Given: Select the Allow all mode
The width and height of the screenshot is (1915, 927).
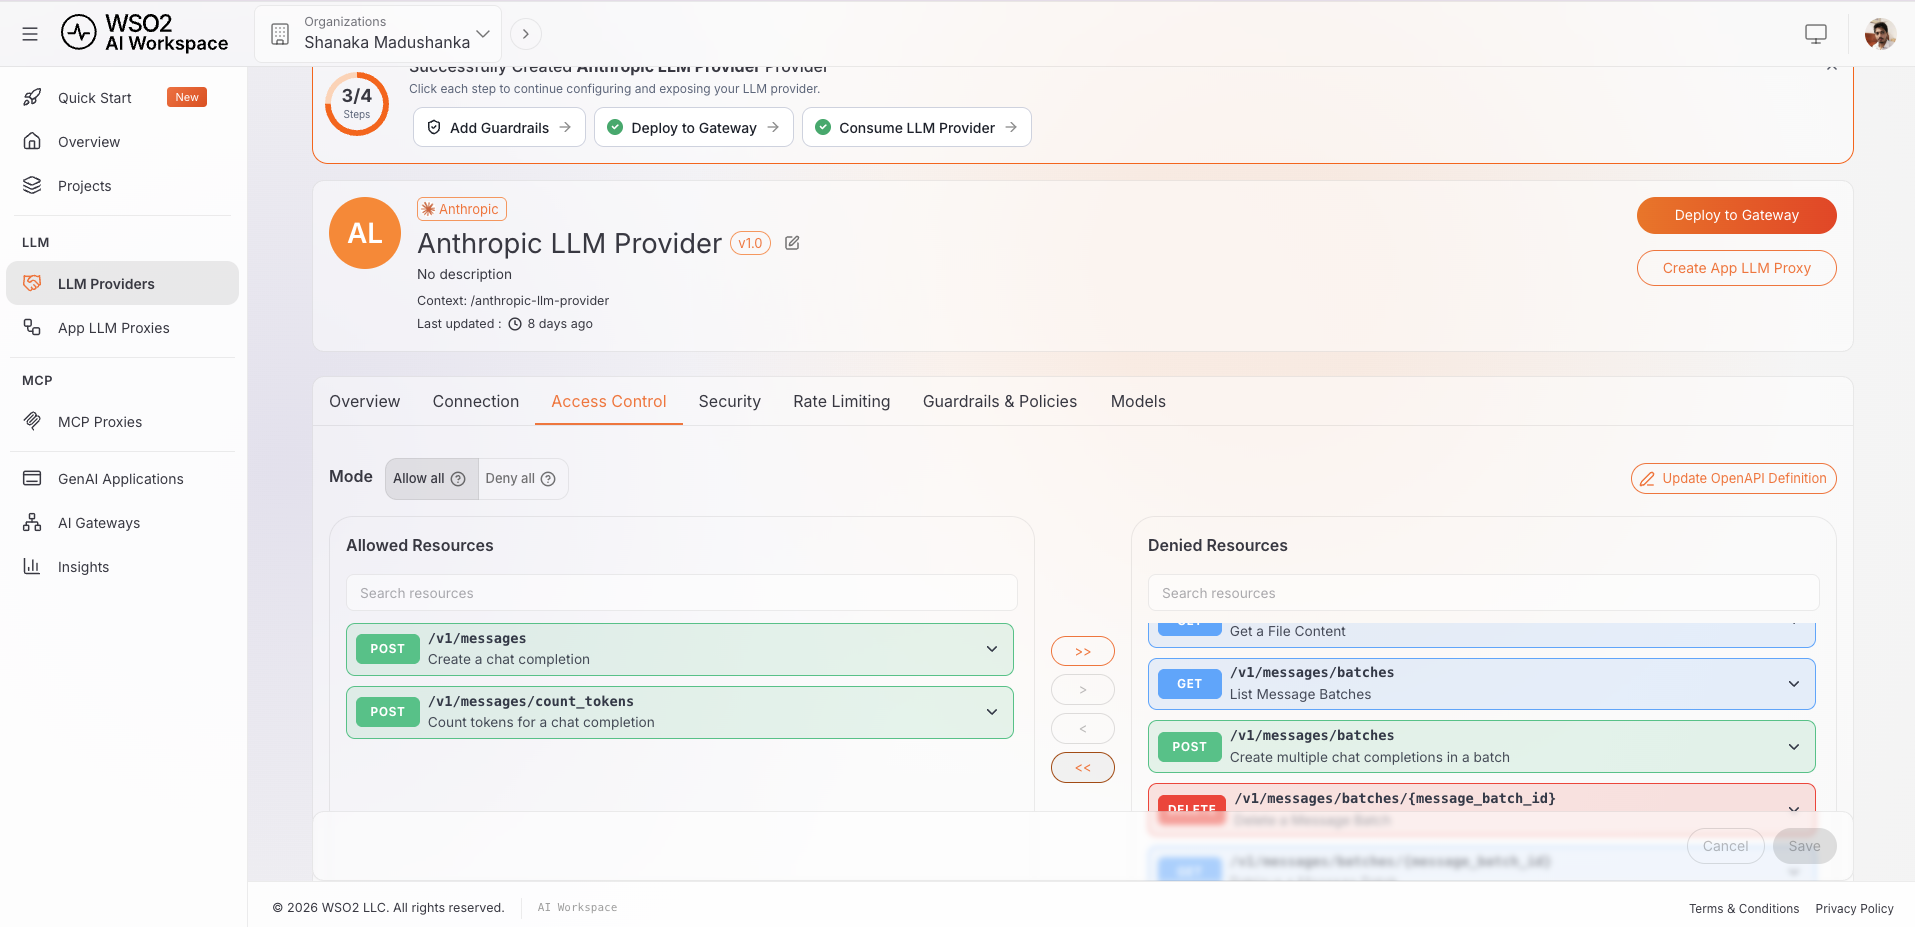Looking at the screenshot, I should pyautogui.click(x=430, y=478).
